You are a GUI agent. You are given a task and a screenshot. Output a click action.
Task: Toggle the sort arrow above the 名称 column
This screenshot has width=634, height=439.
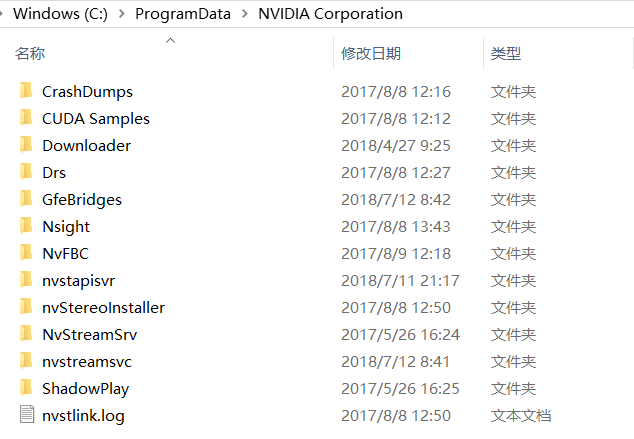click(171, 40)
